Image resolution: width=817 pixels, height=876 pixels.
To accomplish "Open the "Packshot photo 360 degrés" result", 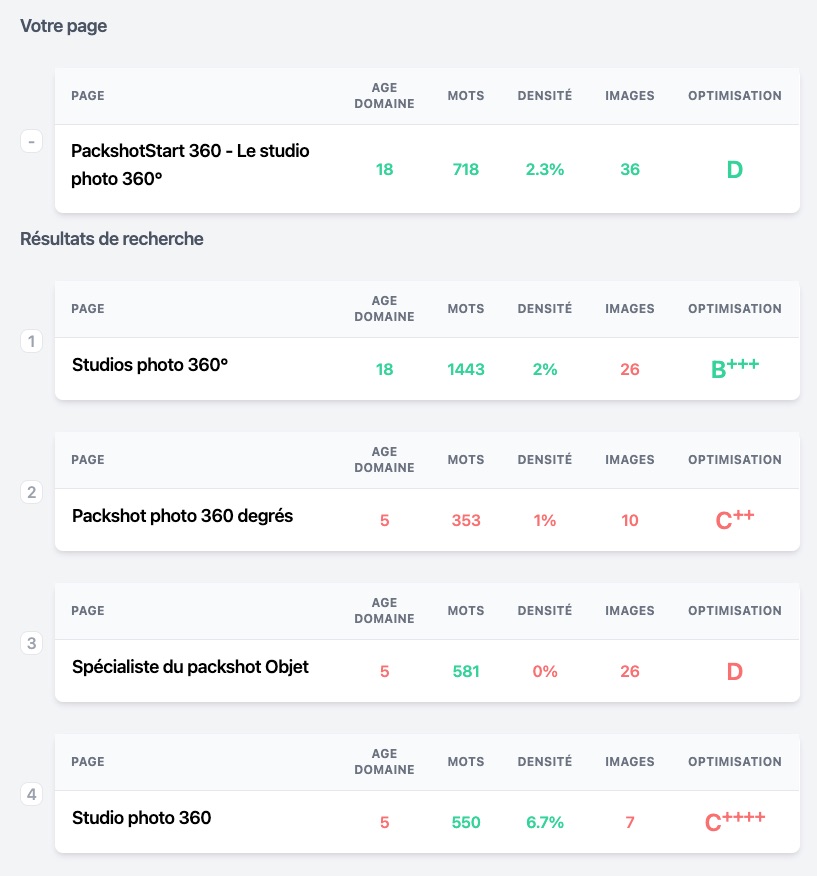I will (182, 517).
